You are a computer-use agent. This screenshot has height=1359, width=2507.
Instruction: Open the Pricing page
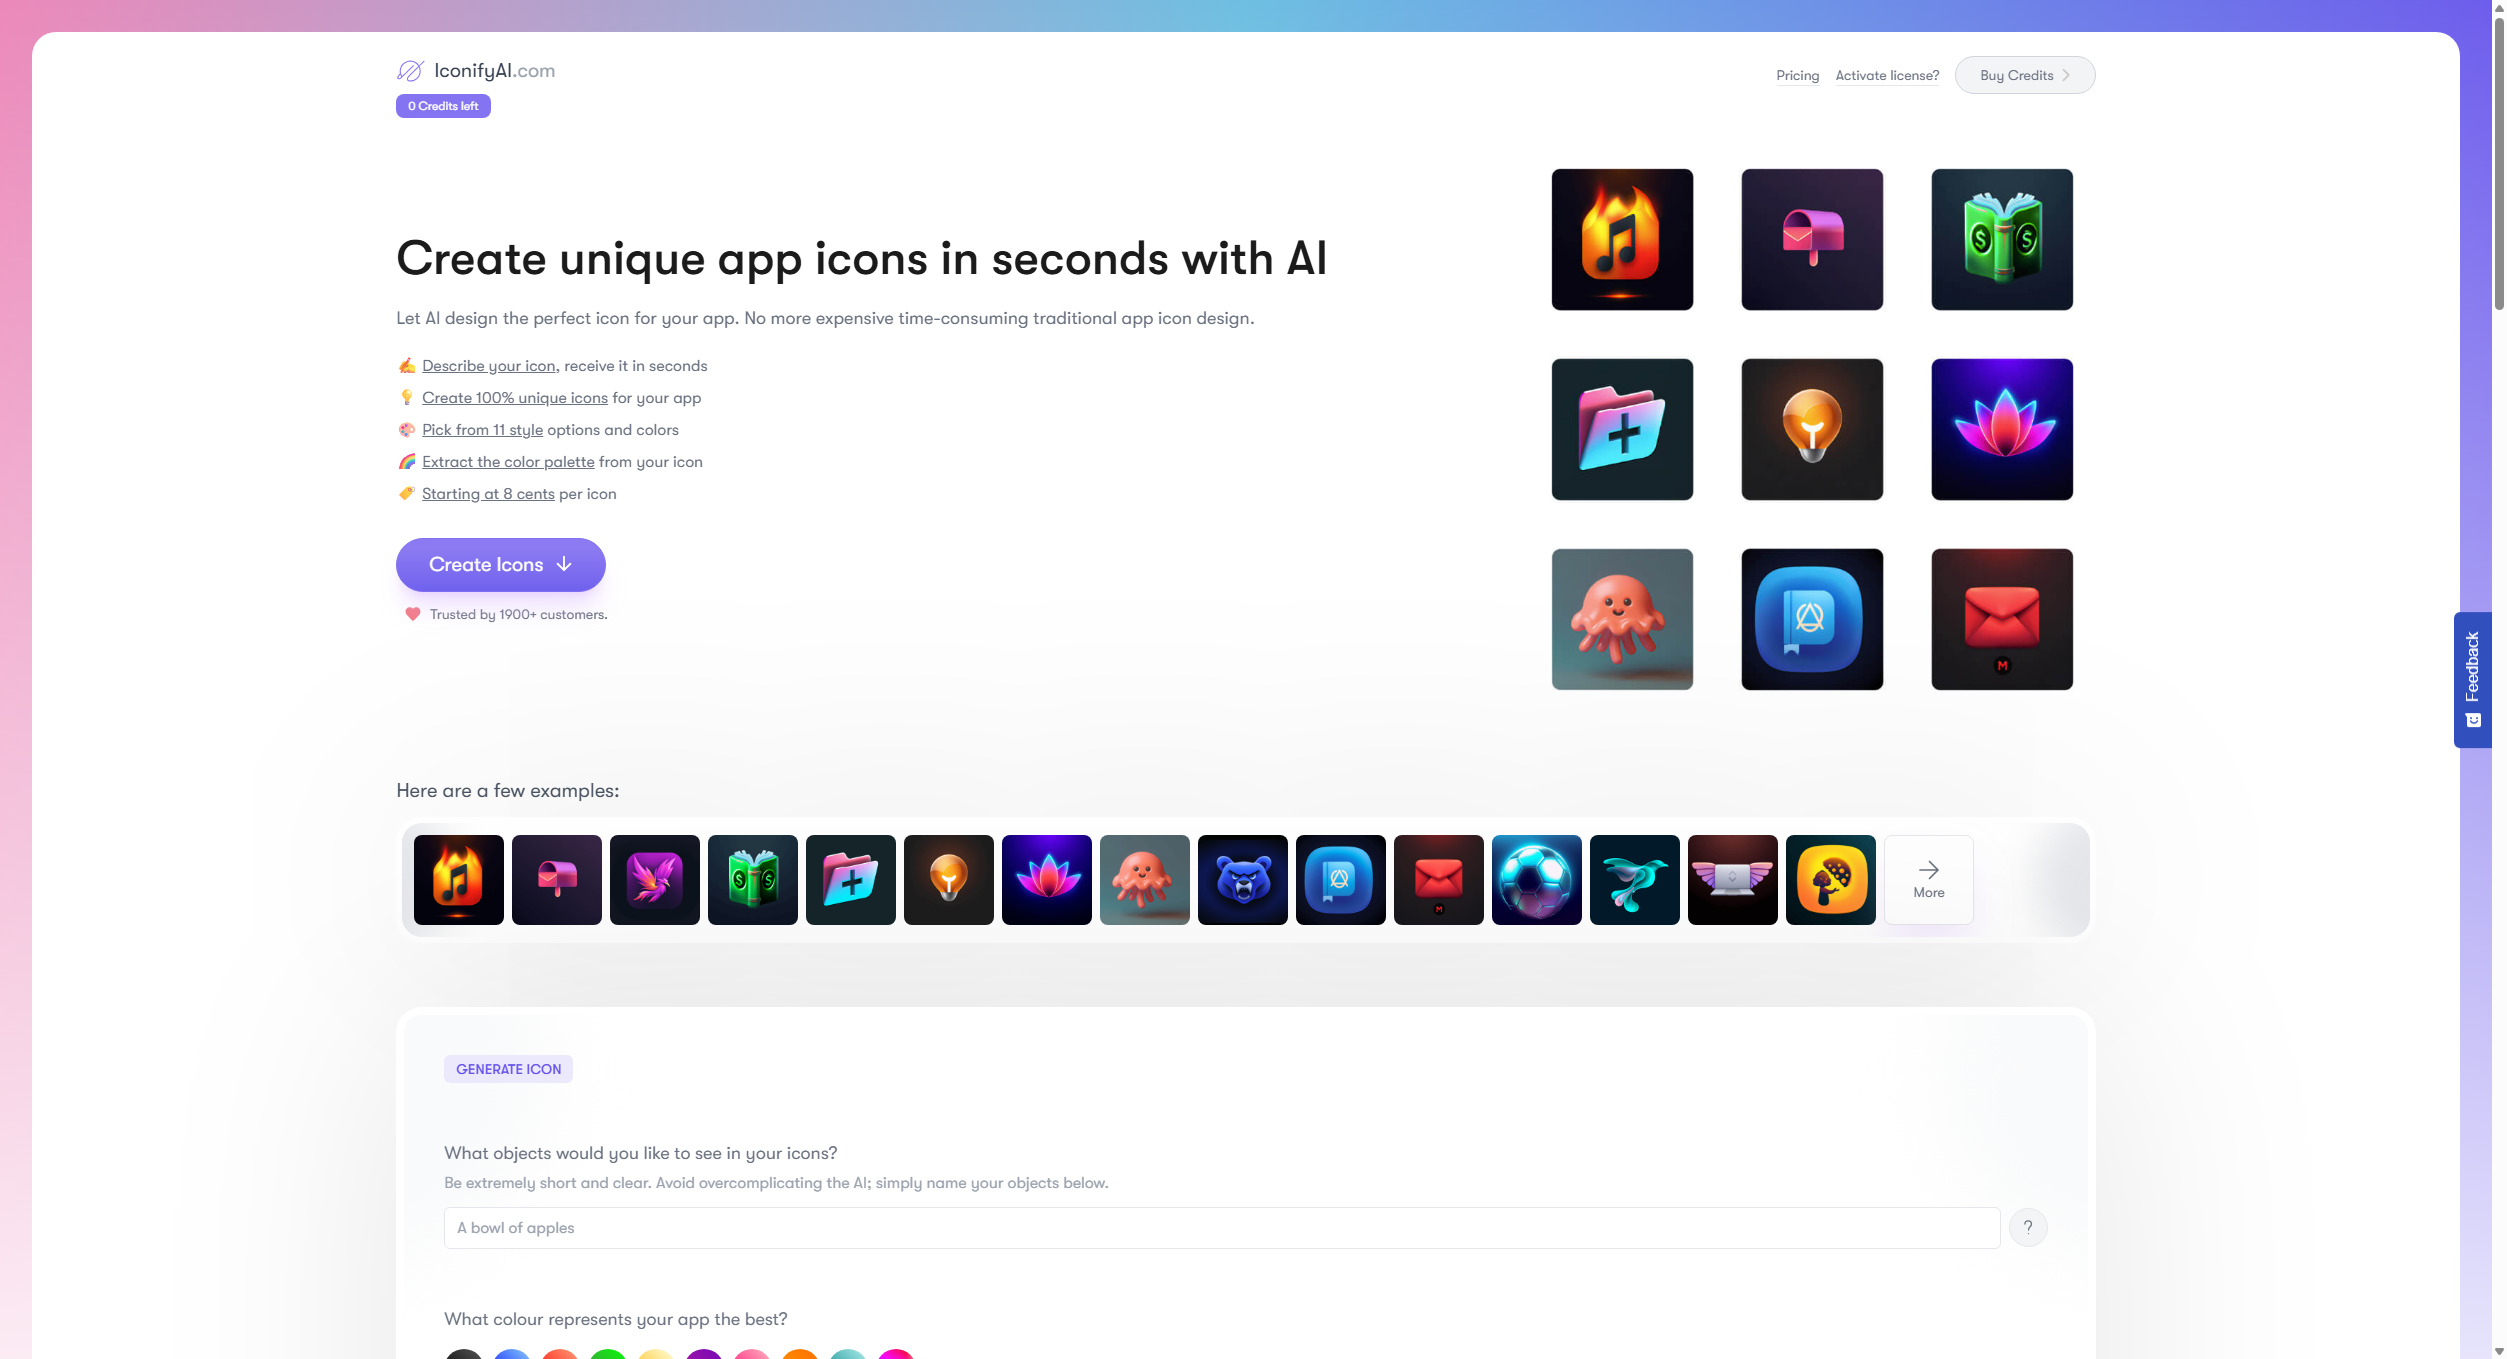click(1798, 76)
